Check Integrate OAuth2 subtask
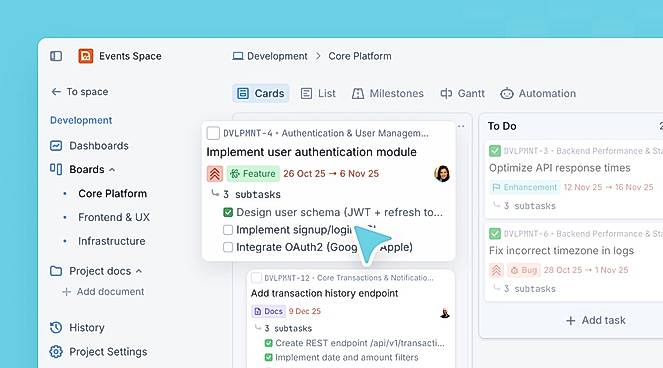This screenshot has width=663, height=368. coord(228,247)
